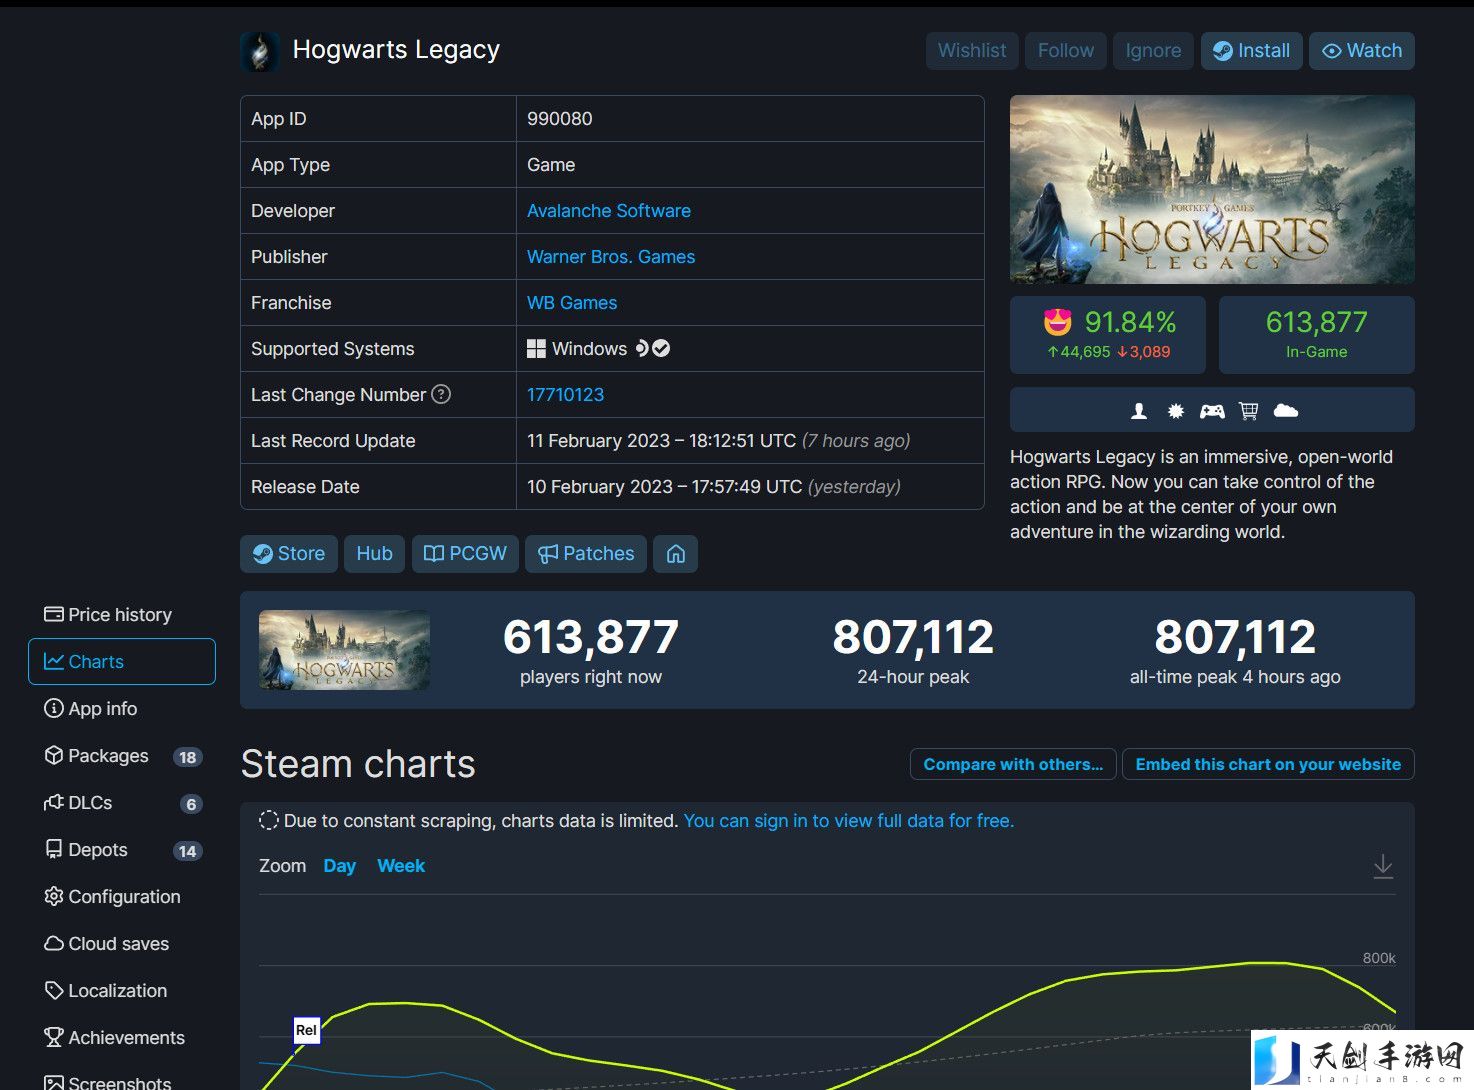Click the achievements badge icon
The image size is (1474, 1090).
click(1176, 410)
